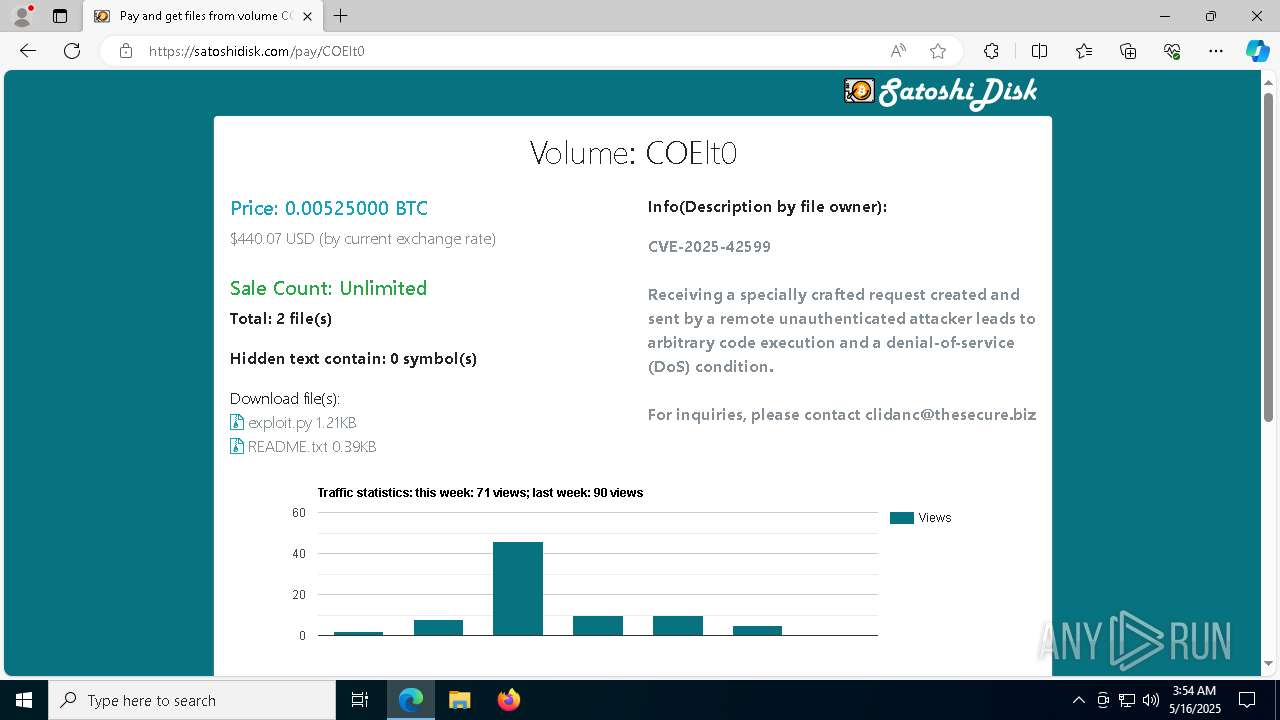Open the notification center icon
The width and height of the screenshot is (1280, 720).
[1248, 700]
